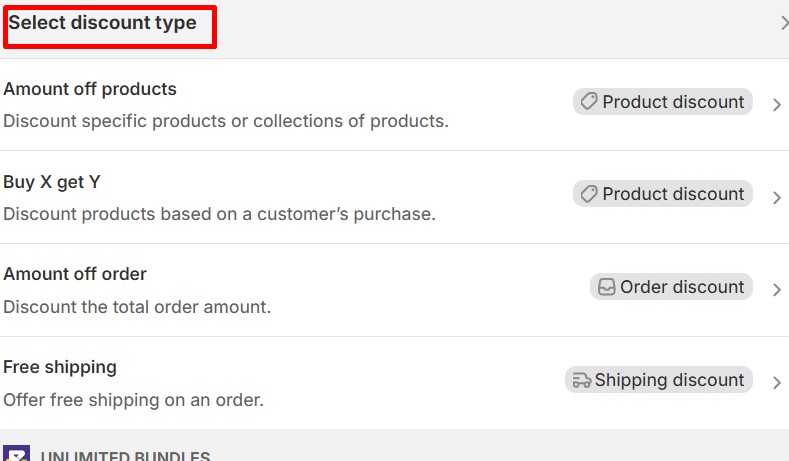Expand the chevron next to Buy X get Y
789x461 pixels.
(x=777, y=197)
